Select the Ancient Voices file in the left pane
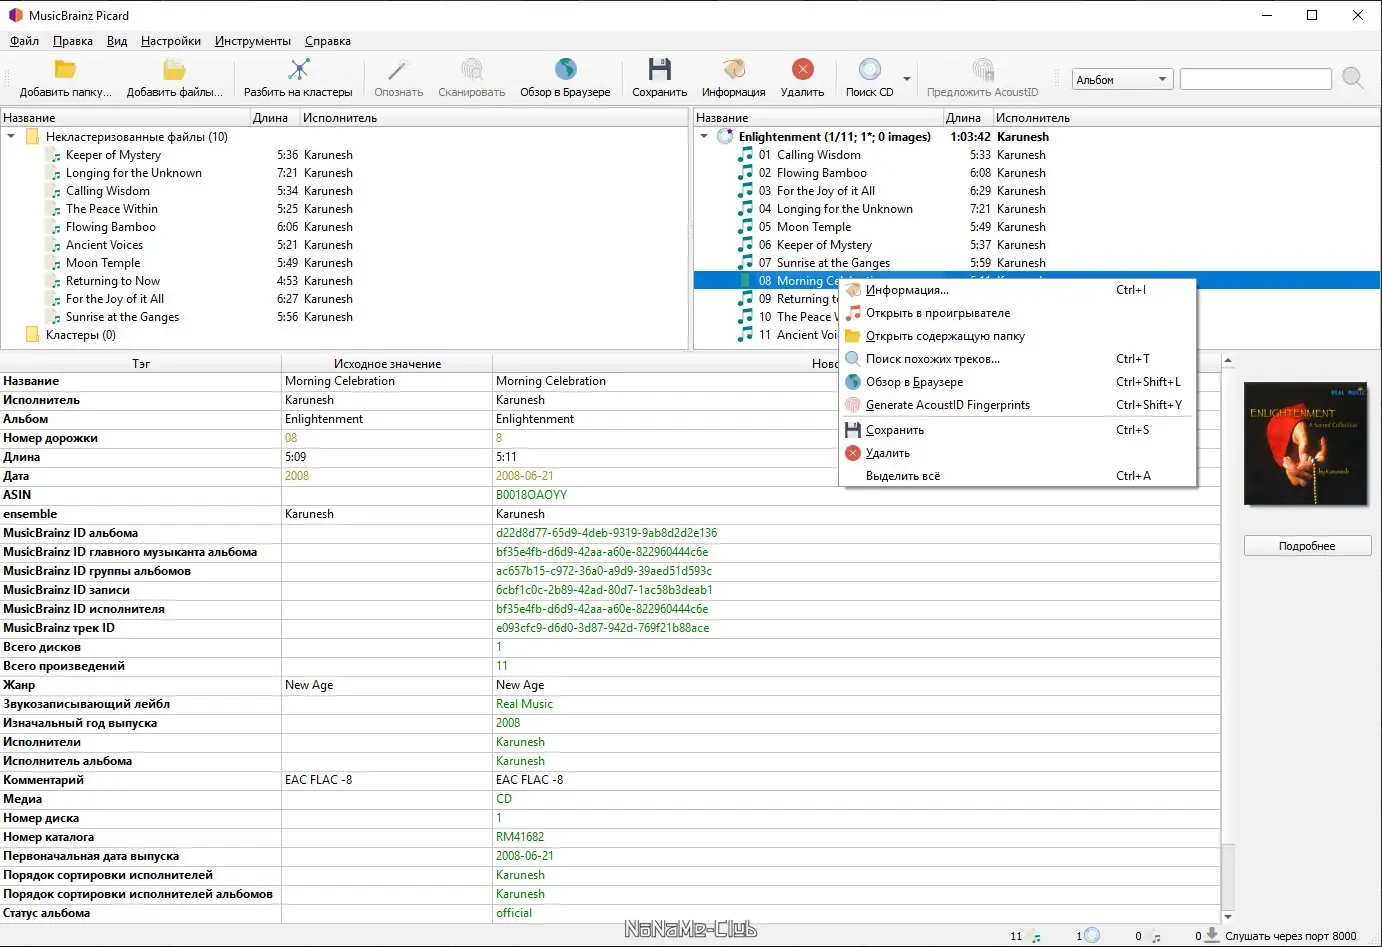The width and height of the screenshot is (1382, 947). [104, 245]
